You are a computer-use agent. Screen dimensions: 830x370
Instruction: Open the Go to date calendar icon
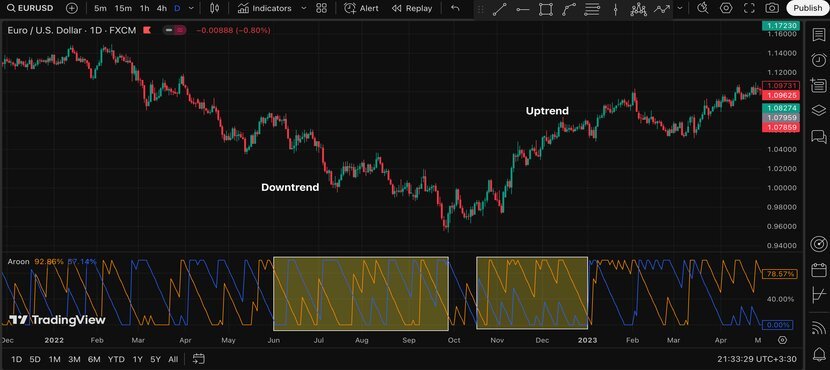click(x=199, y=359)
